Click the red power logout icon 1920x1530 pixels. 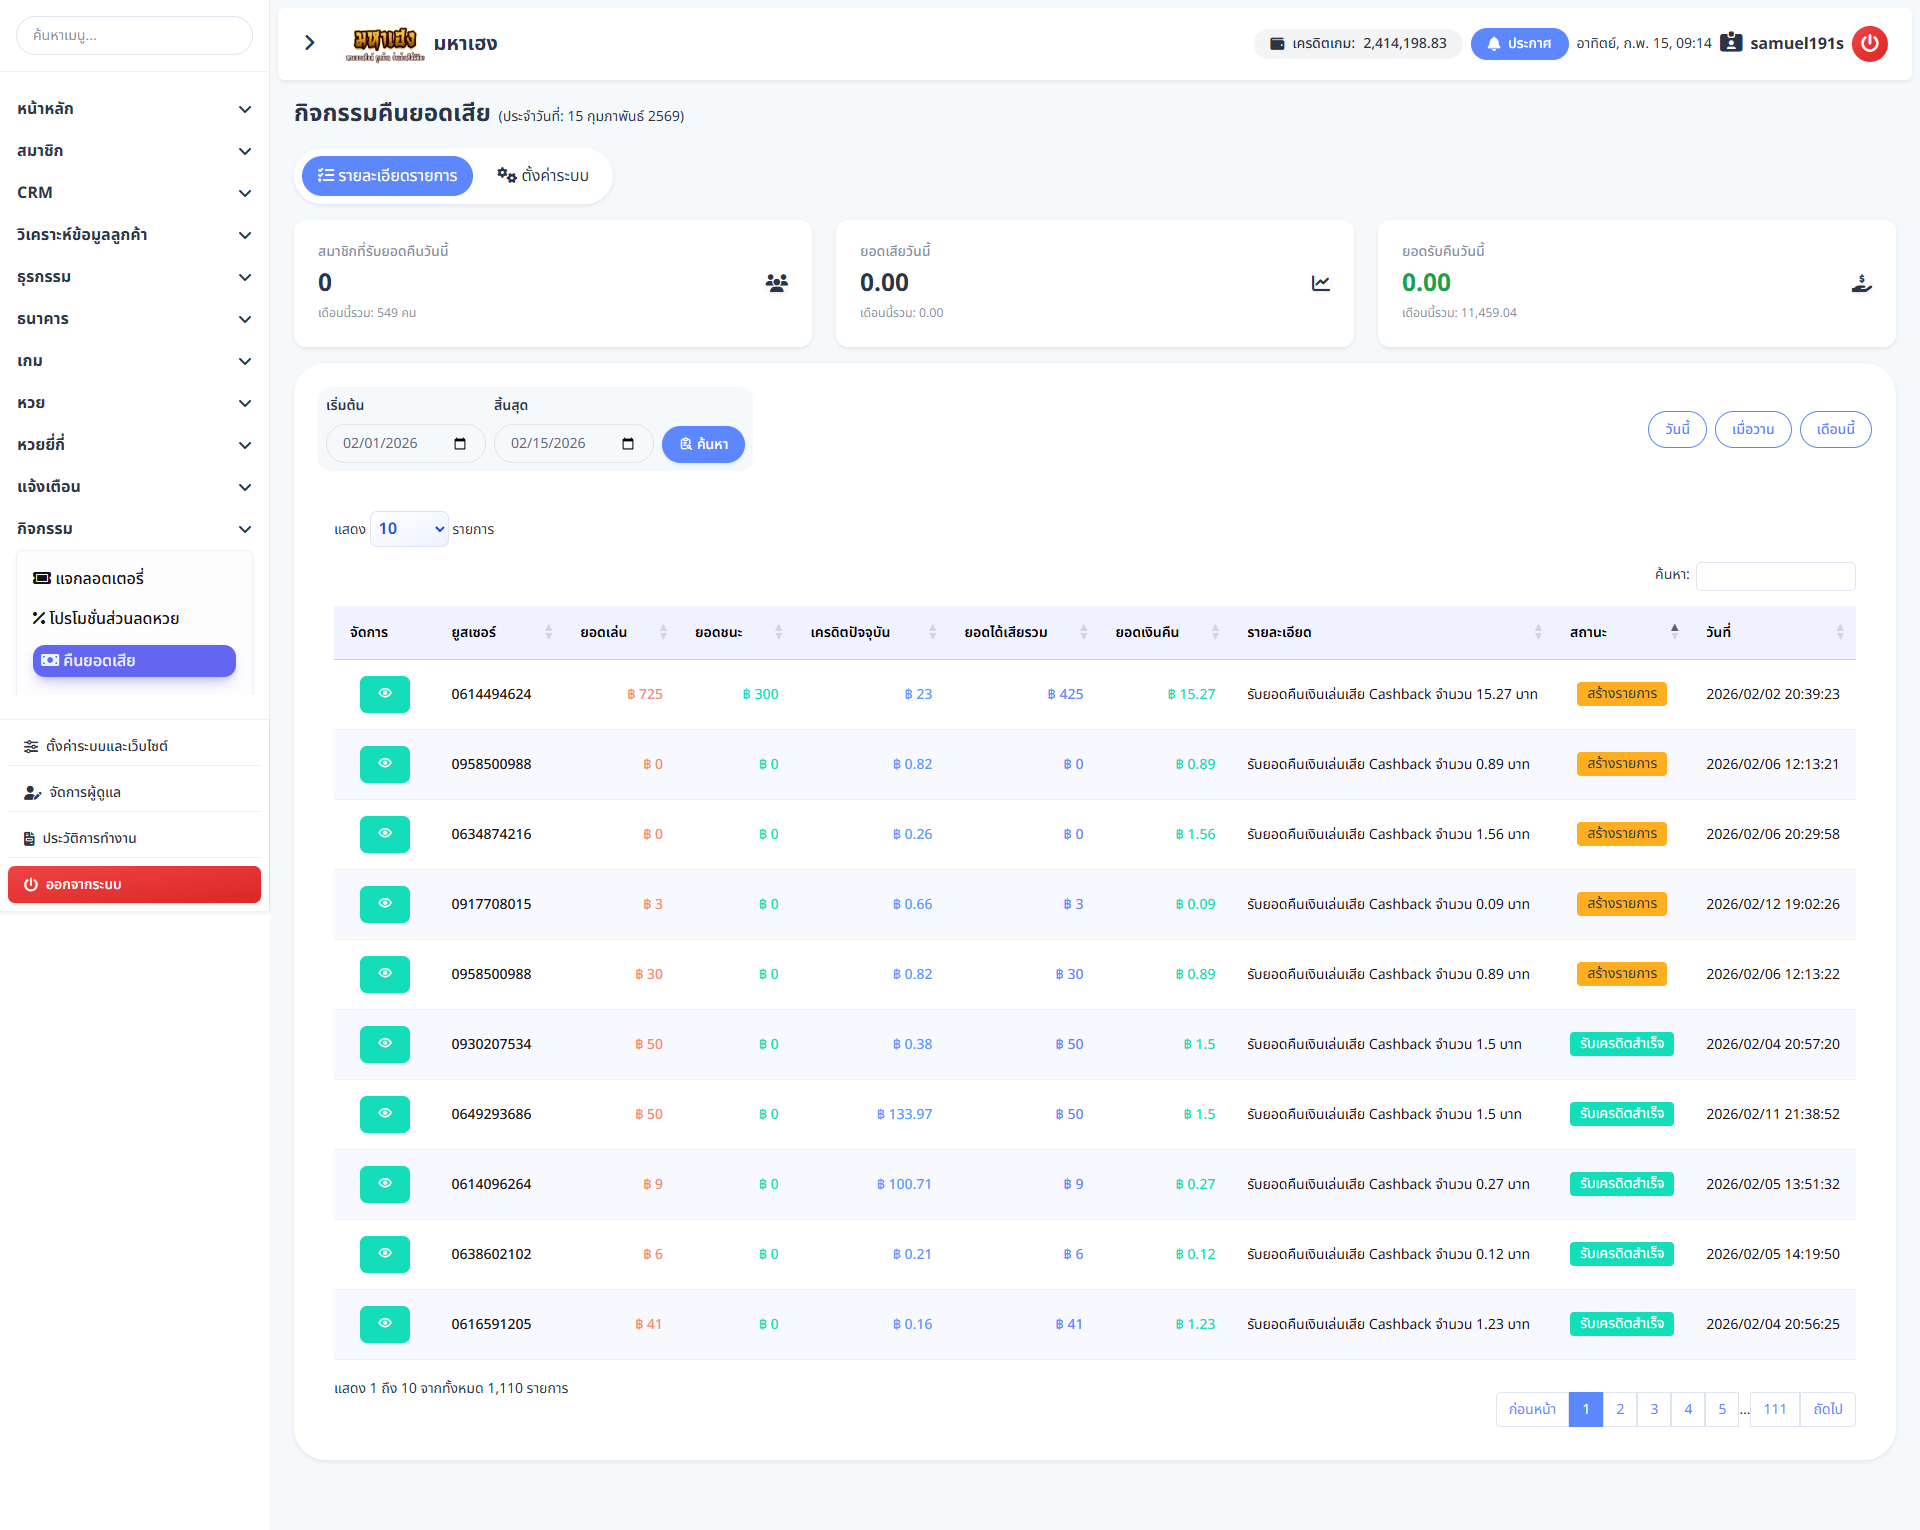tap(1869, 43)
